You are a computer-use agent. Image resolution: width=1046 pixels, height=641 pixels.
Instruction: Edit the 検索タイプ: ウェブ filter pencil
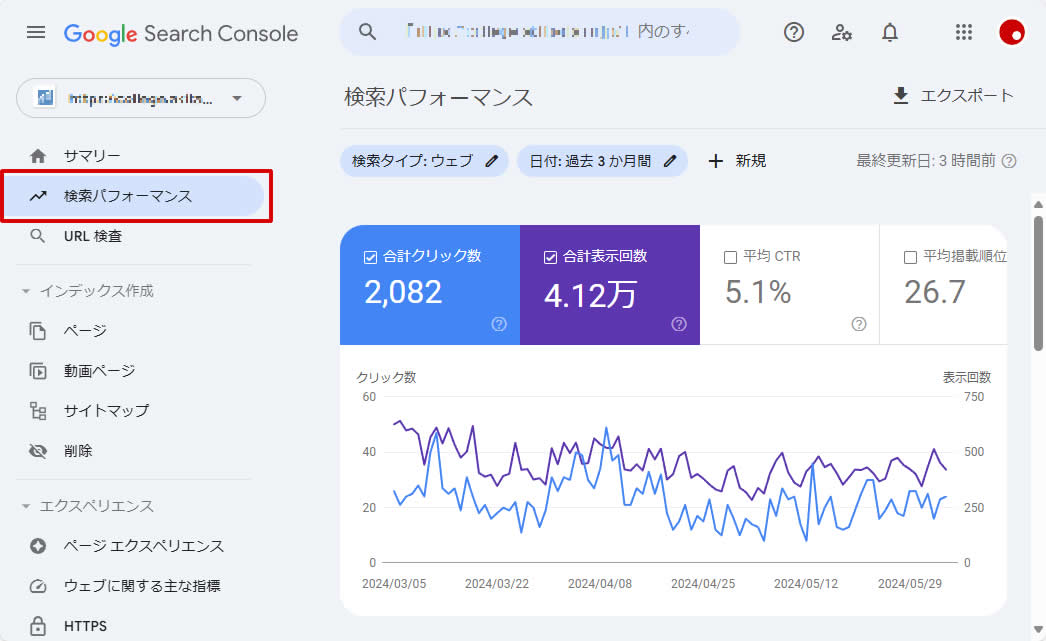[491, 161]
